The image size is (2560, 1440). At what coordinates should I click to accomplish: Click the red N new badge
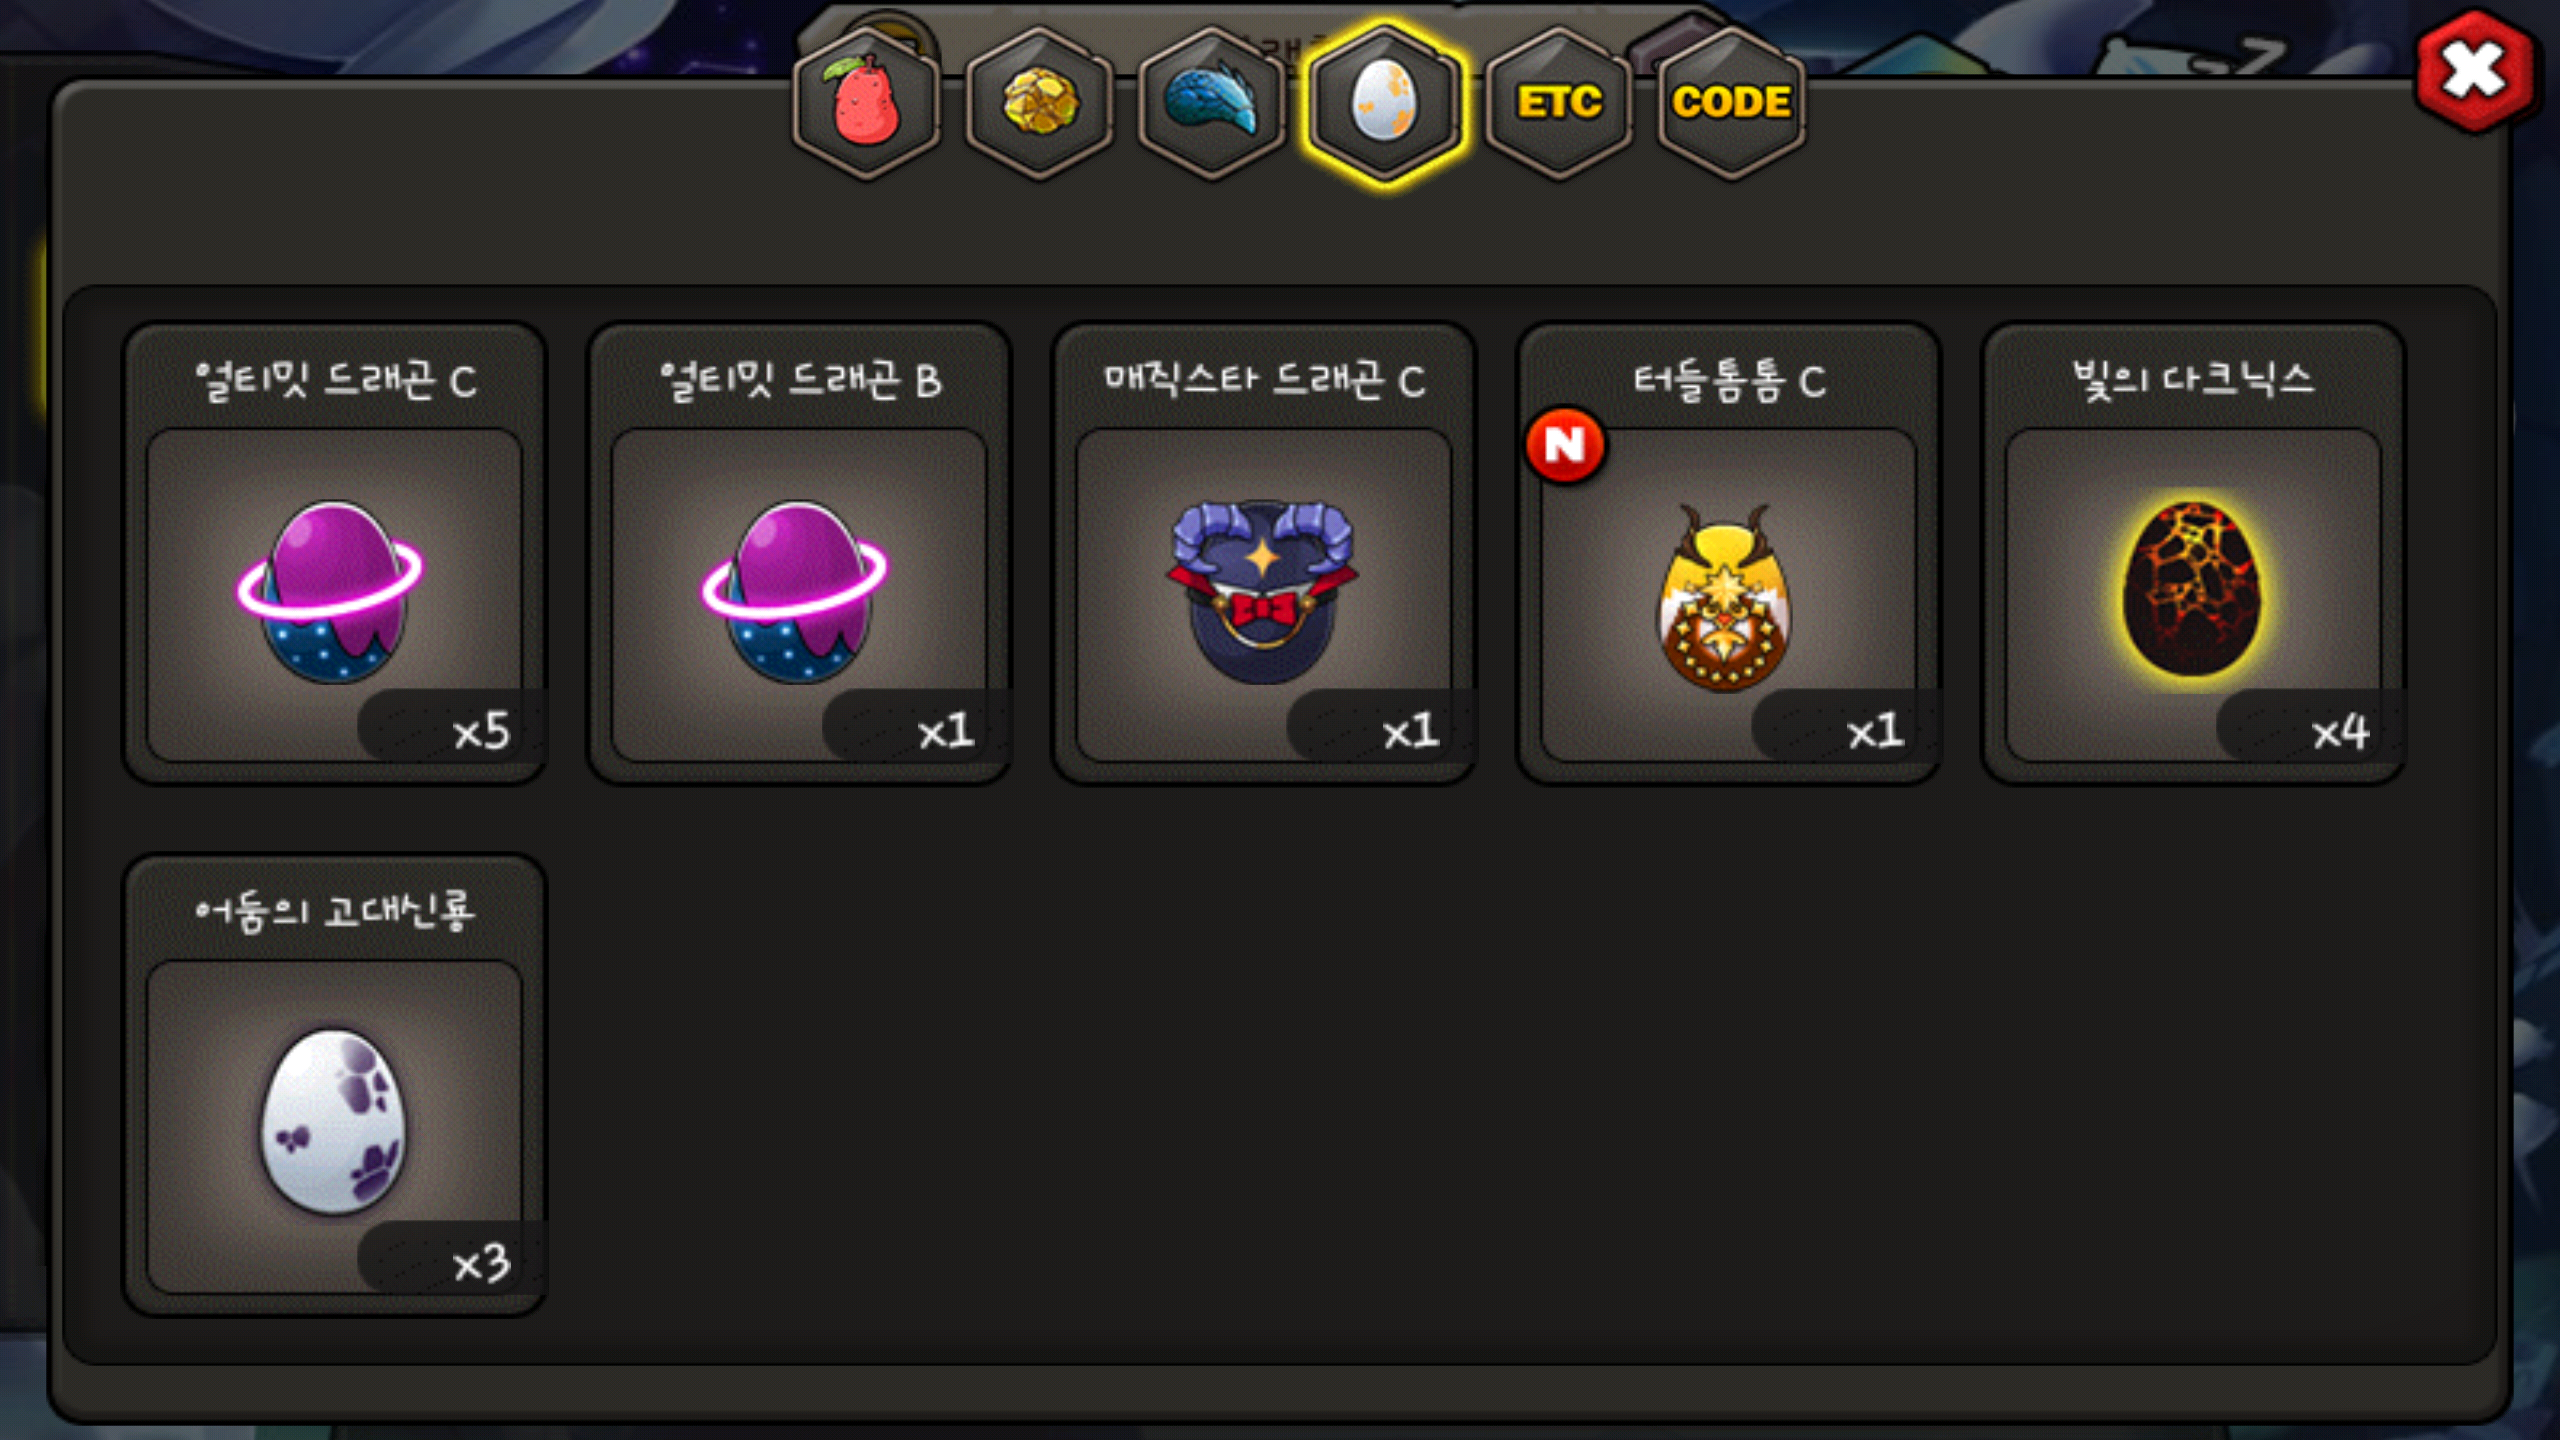pyautogui.click(x=1565, y=445)
